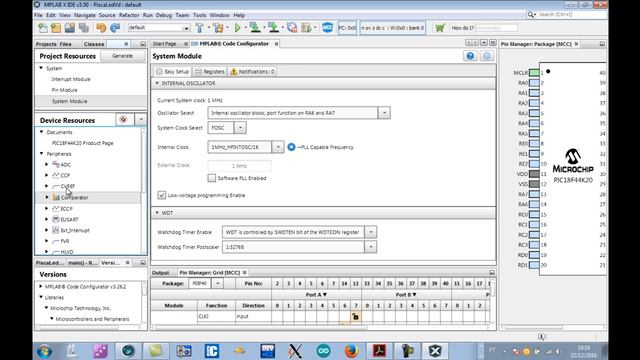The height and width of the screenshot is (360, 640).
Task: Click the Make and Program Device icon
Action: (255, 28)
